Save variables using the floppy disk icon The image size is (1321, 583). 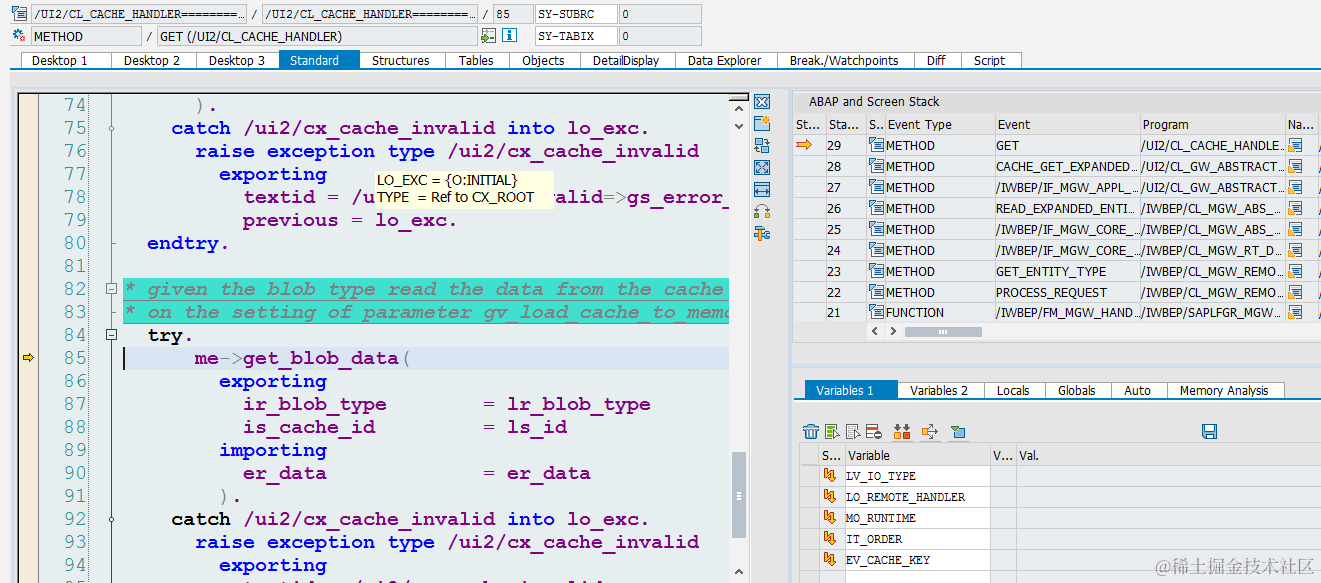click(x=1209, y=432)
